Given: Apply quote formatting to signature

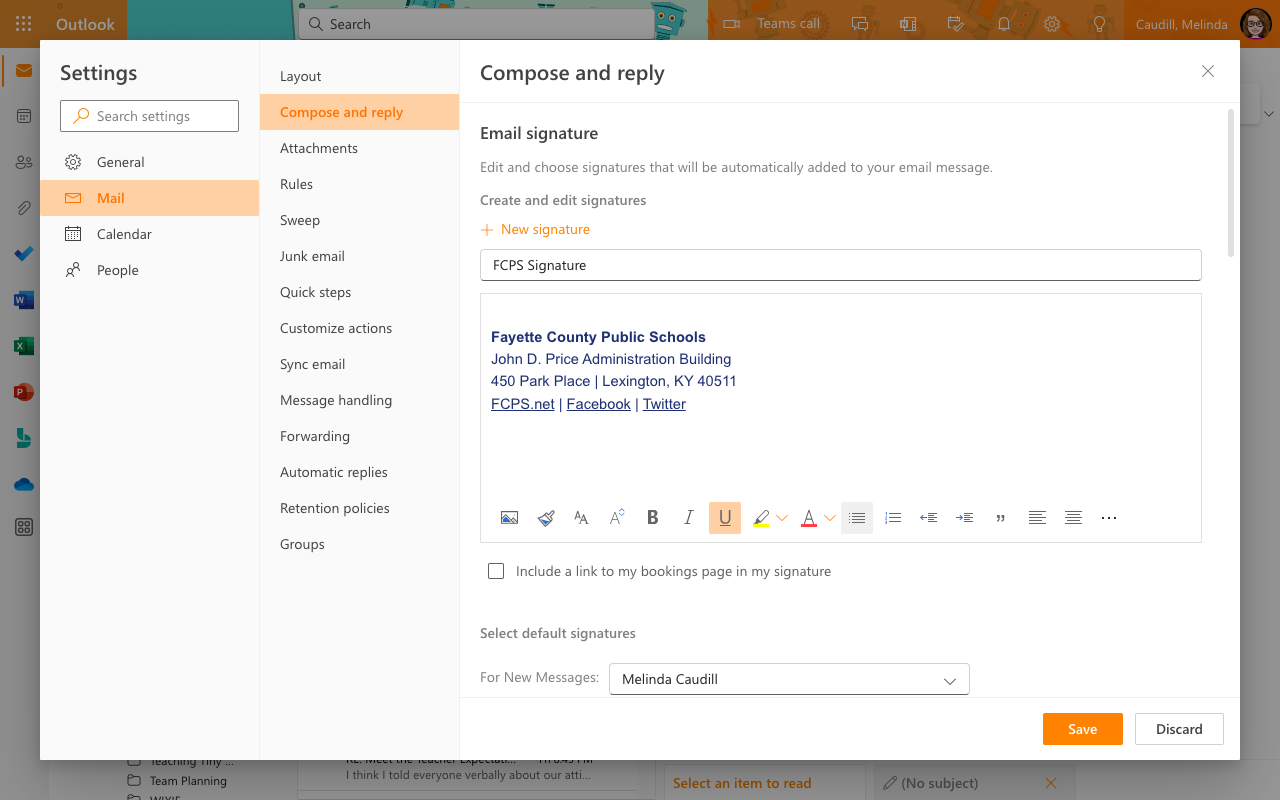Looking at the screenshot, I should [1001, 518].
